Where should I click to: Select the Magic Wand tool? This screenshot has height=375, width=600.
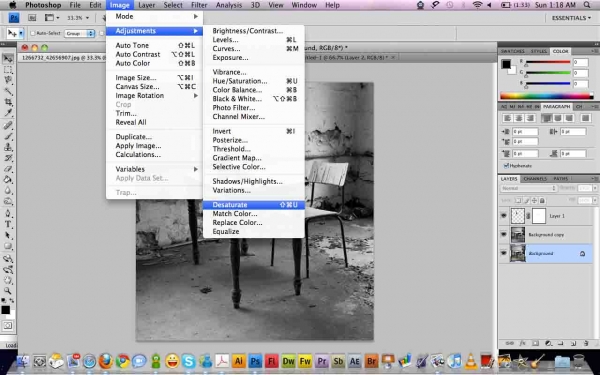tap(8, 91)
